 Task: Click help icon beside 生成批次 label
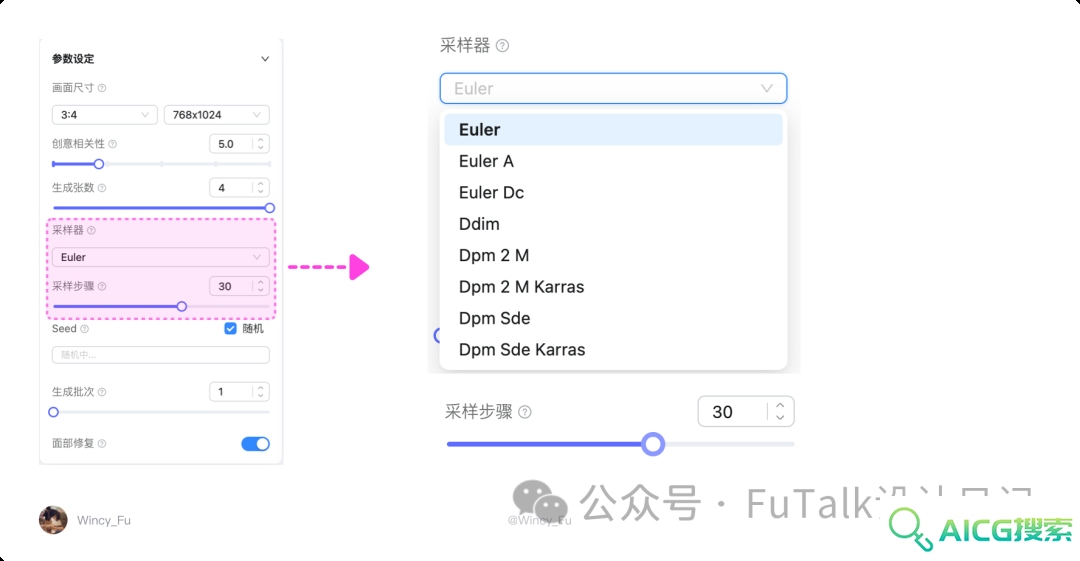tap(102, 392)
